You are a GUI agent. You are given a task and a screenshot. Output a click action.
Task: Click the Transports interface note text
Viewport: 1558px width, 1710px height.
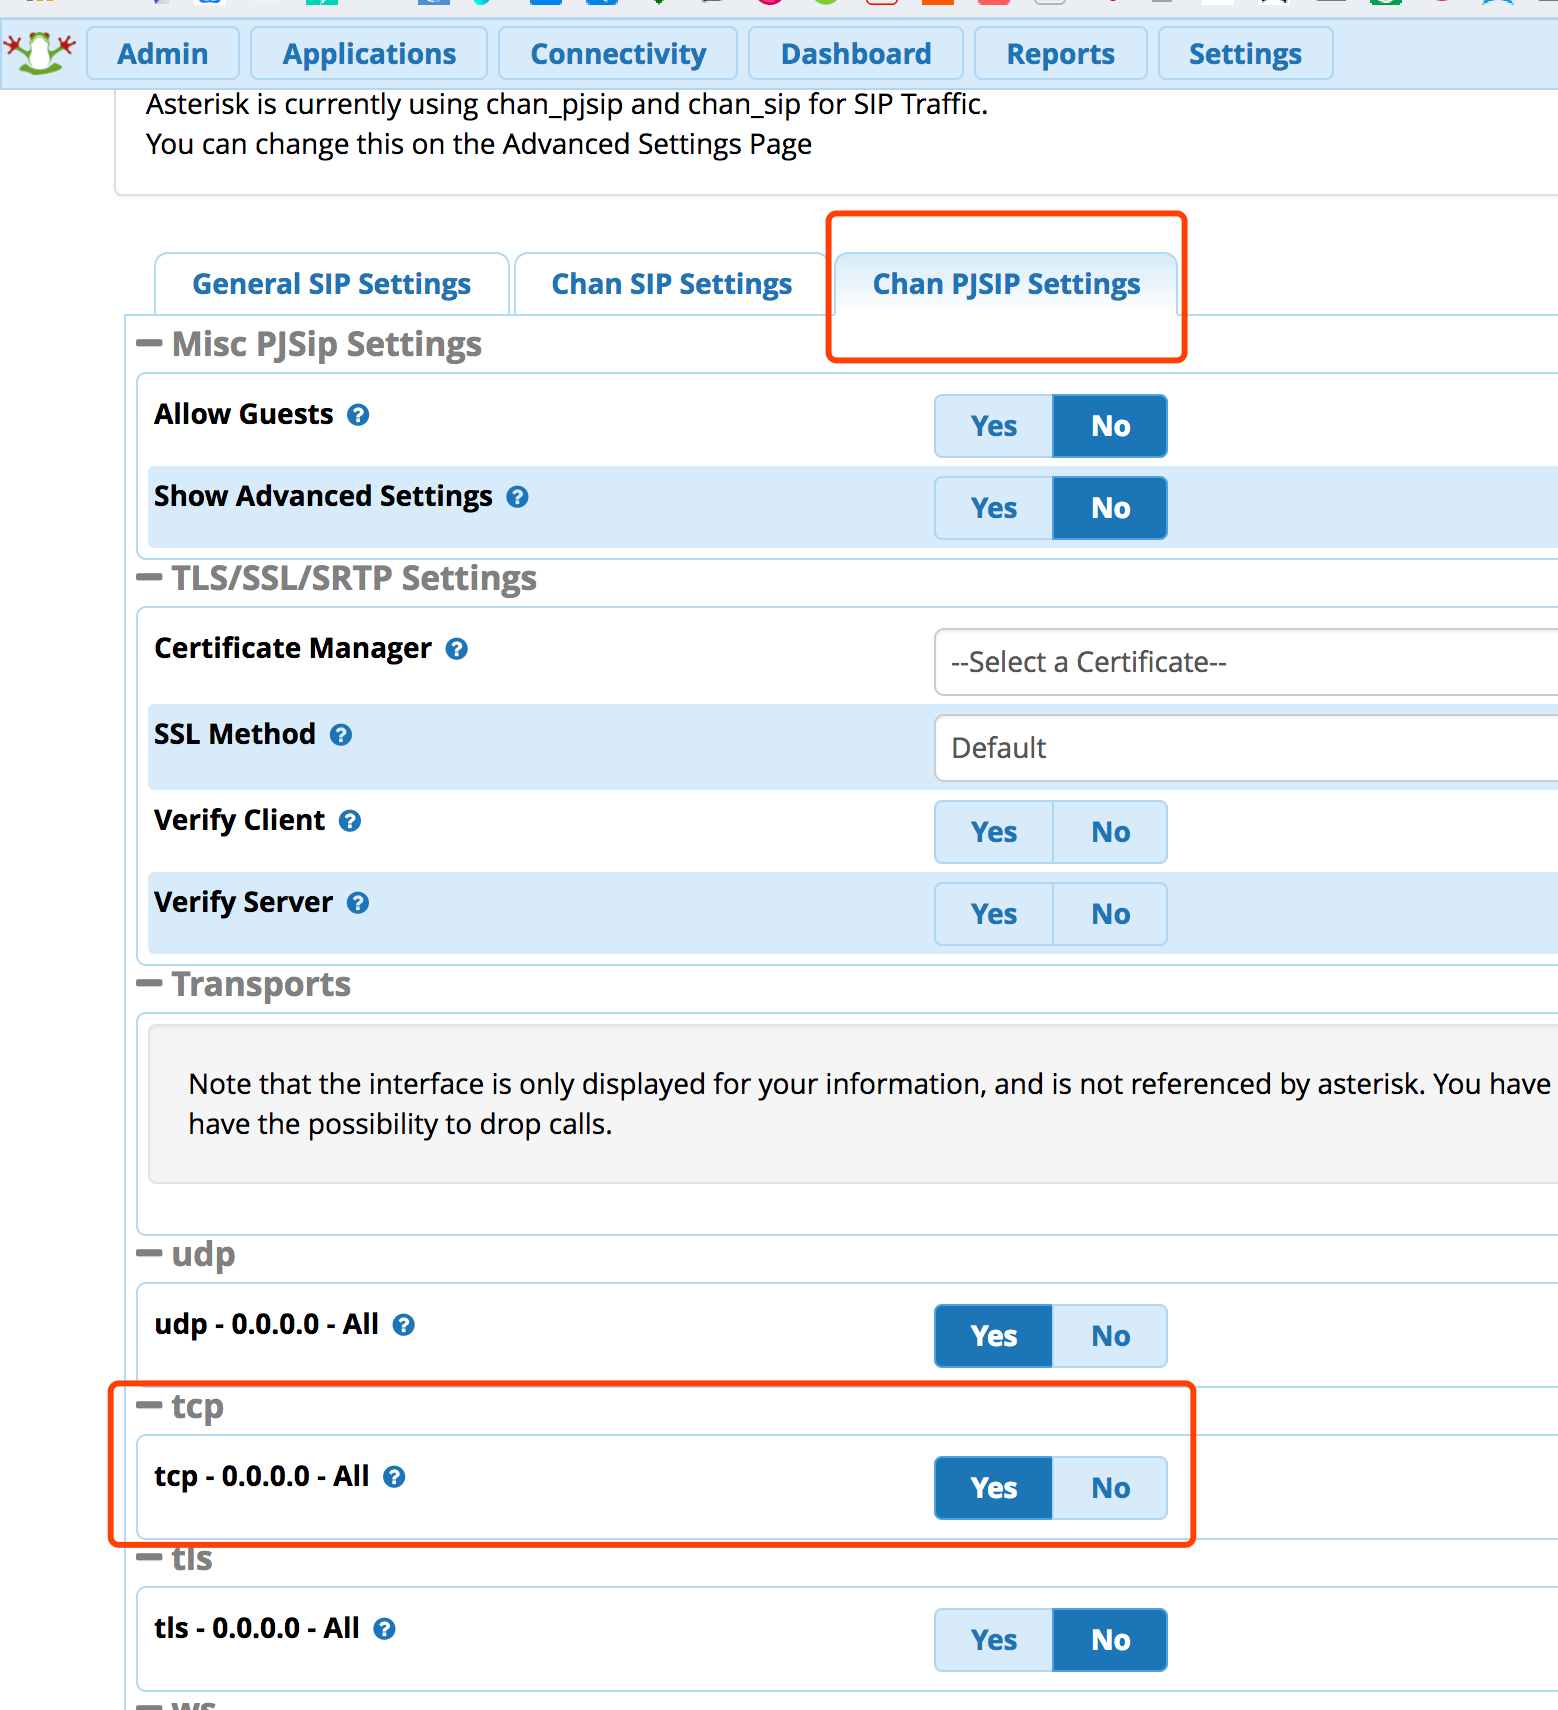pyautogui.click(x=869, y=1104)
